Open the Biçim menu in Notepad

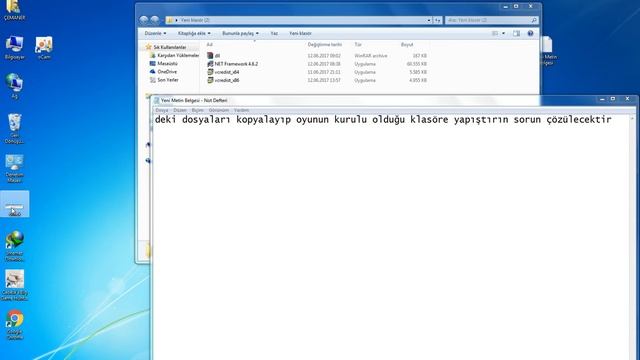click(198, 110)
